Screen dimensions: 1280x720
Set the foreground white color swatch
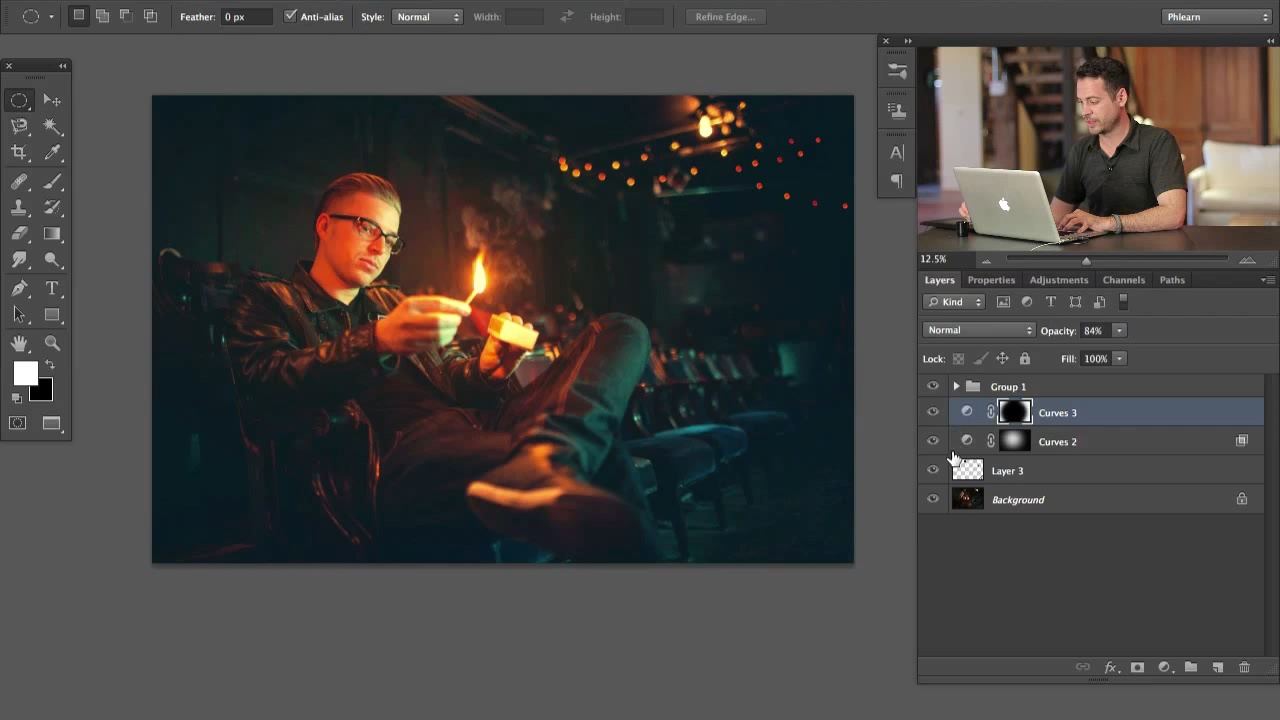24,373
